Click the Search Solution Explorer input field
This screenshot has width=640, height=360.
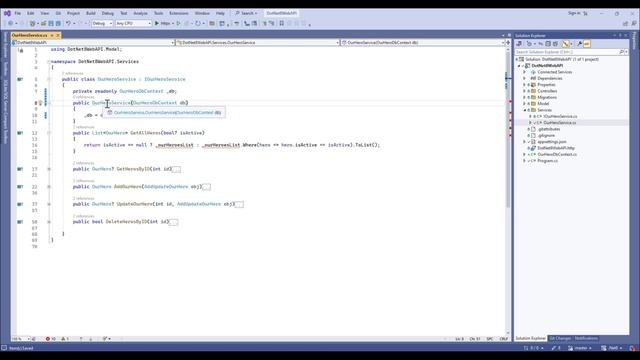567,52
